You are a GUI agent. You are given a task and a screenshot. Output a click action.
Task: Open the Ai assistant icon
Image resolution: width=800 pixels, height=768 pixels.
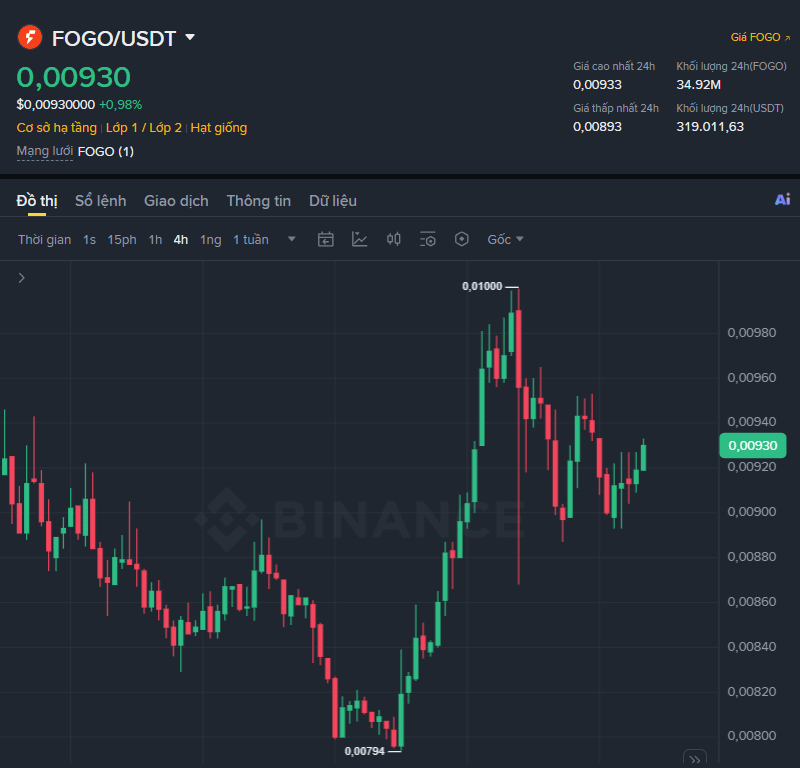click(782, 200)
